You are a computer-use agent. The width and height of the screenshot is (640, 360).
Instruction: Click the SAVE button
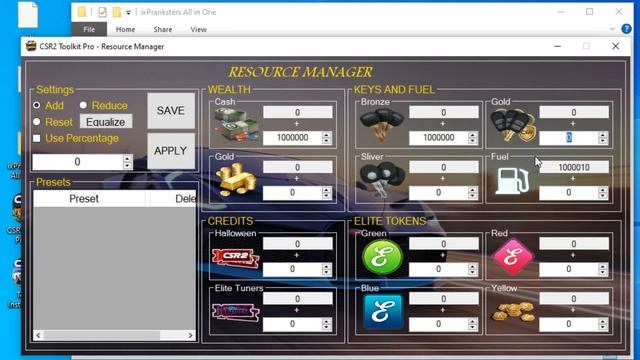(171, 111)
